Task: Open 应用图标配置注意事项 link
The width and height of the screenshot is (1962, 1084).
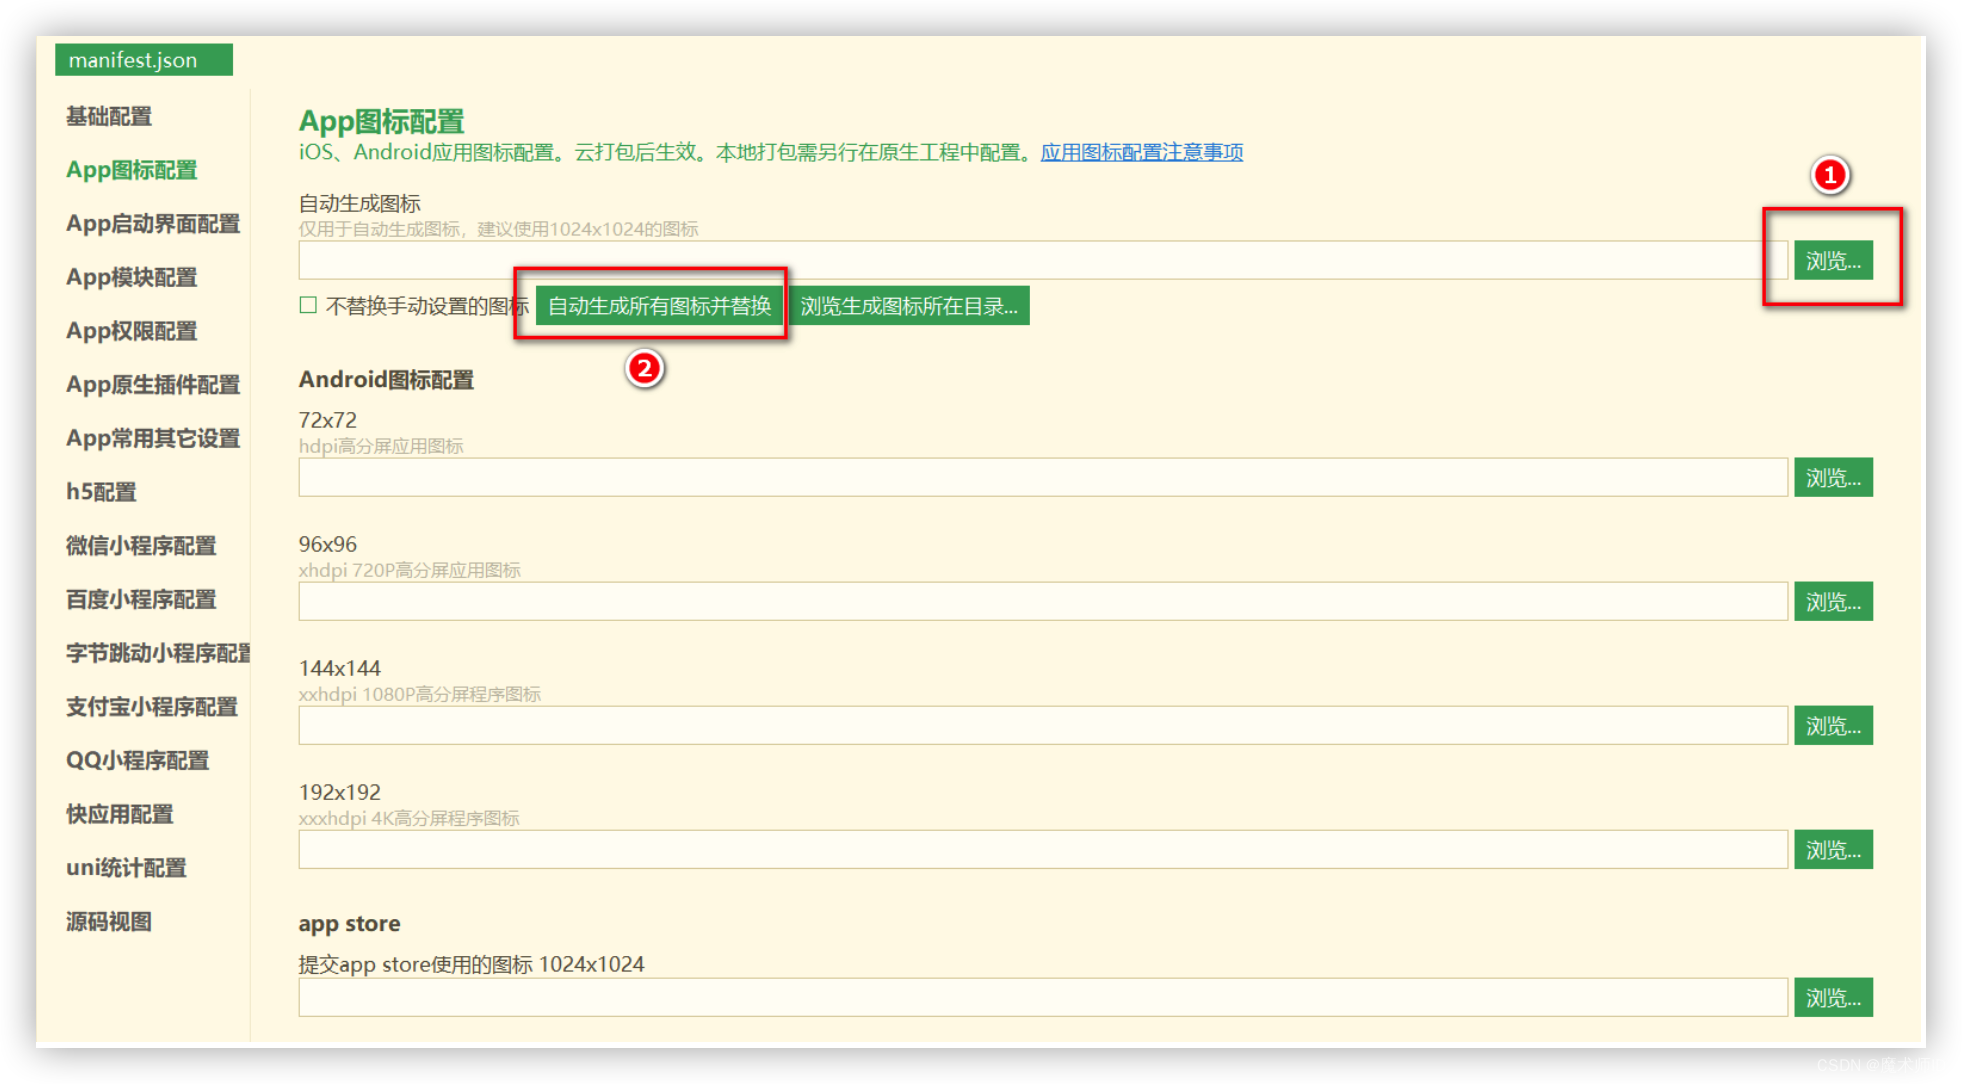Action: [1141, 152]
